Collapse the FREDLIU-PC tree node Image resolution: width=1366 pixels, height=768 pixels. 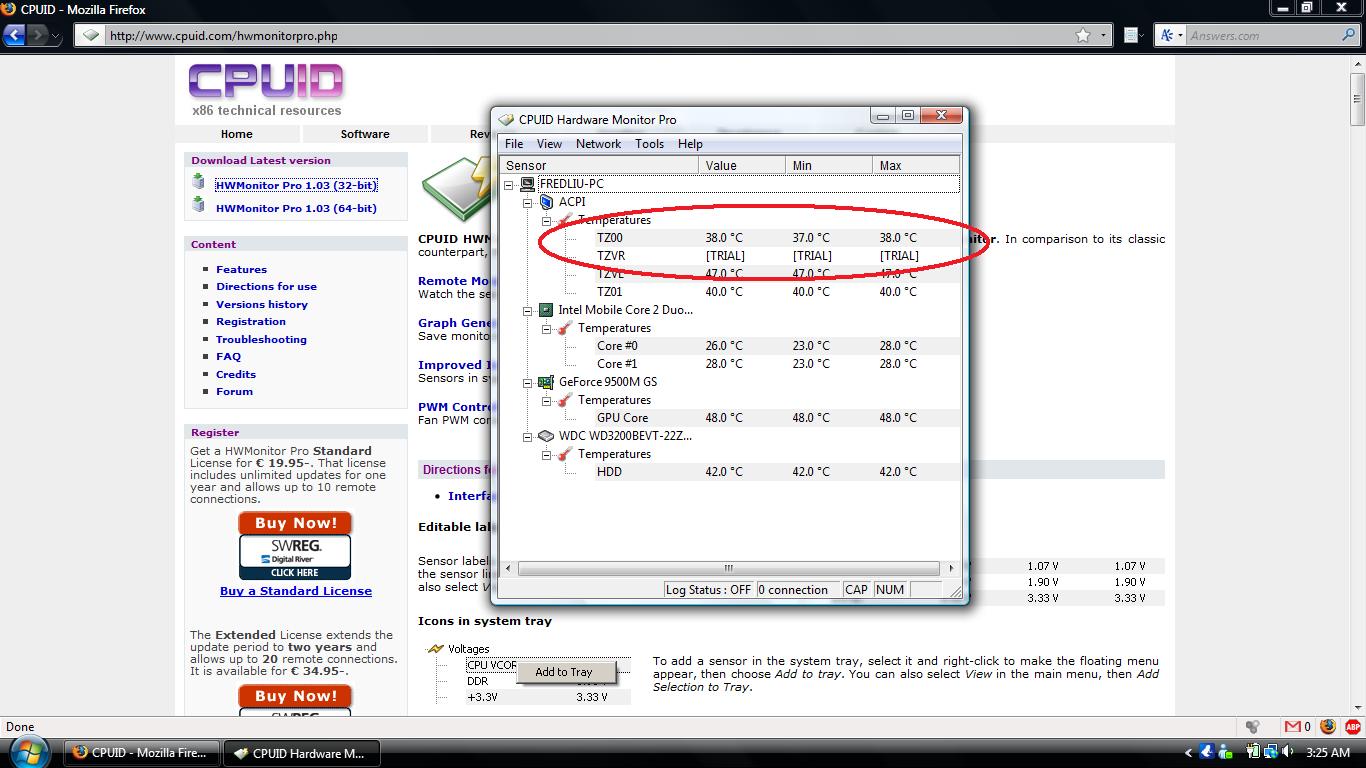tap(508, 184)
